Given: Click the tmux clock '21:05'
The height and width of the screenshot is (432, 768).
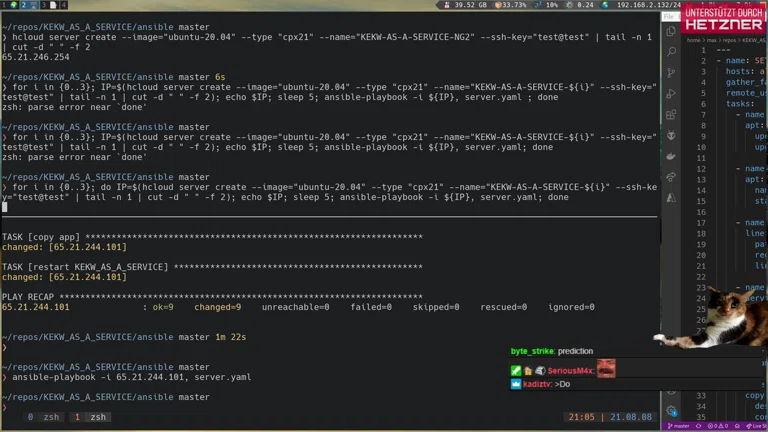Looking at the screenshot, I should pos(581,417).
